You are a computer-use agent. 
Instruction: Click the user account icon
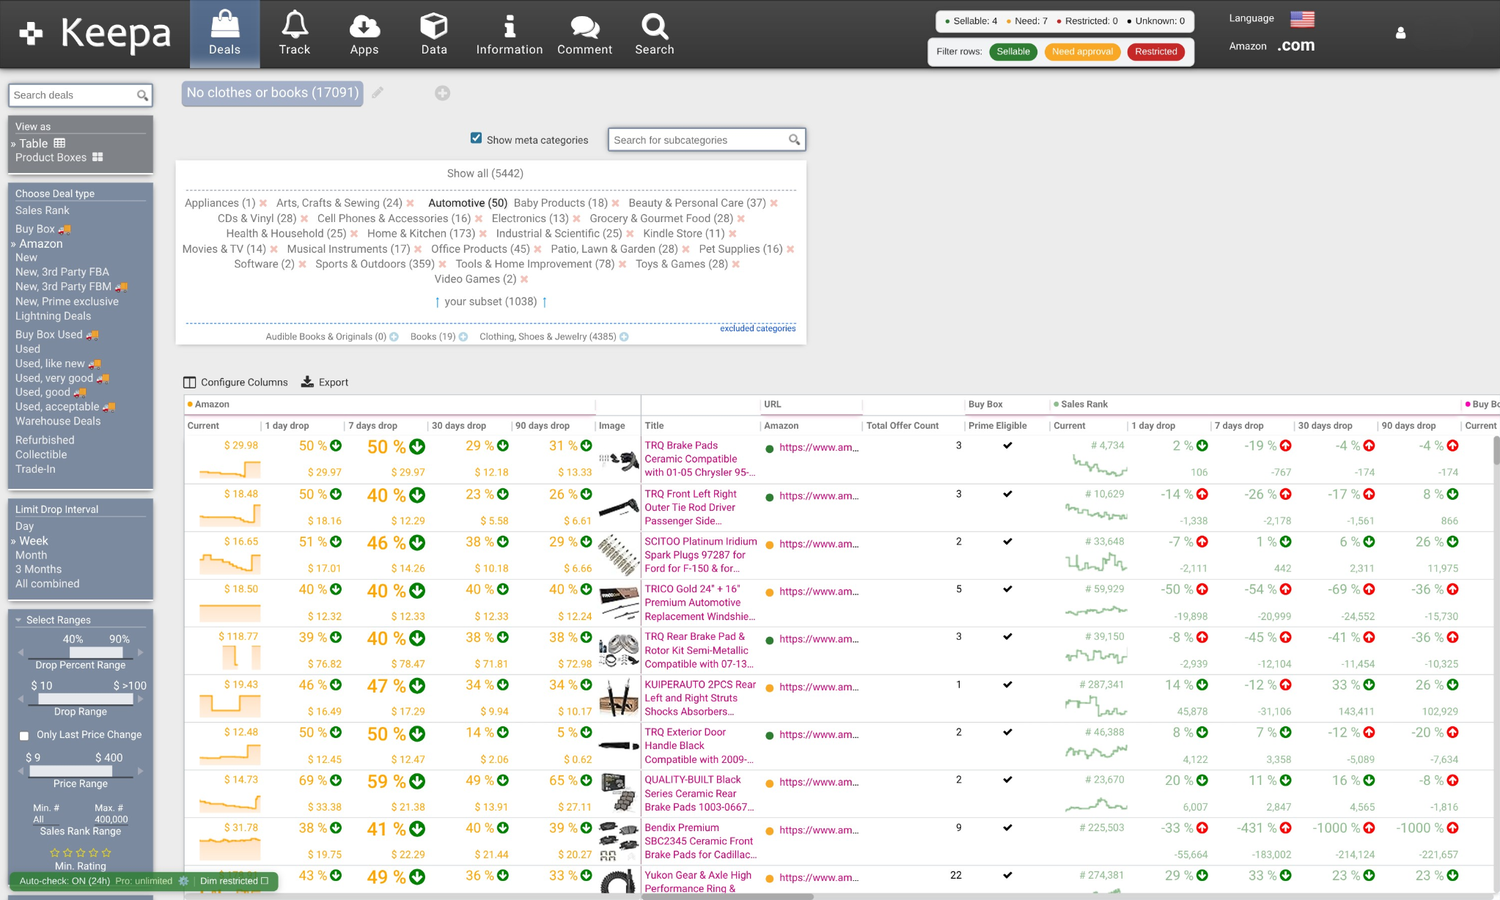pos(1400,33)
